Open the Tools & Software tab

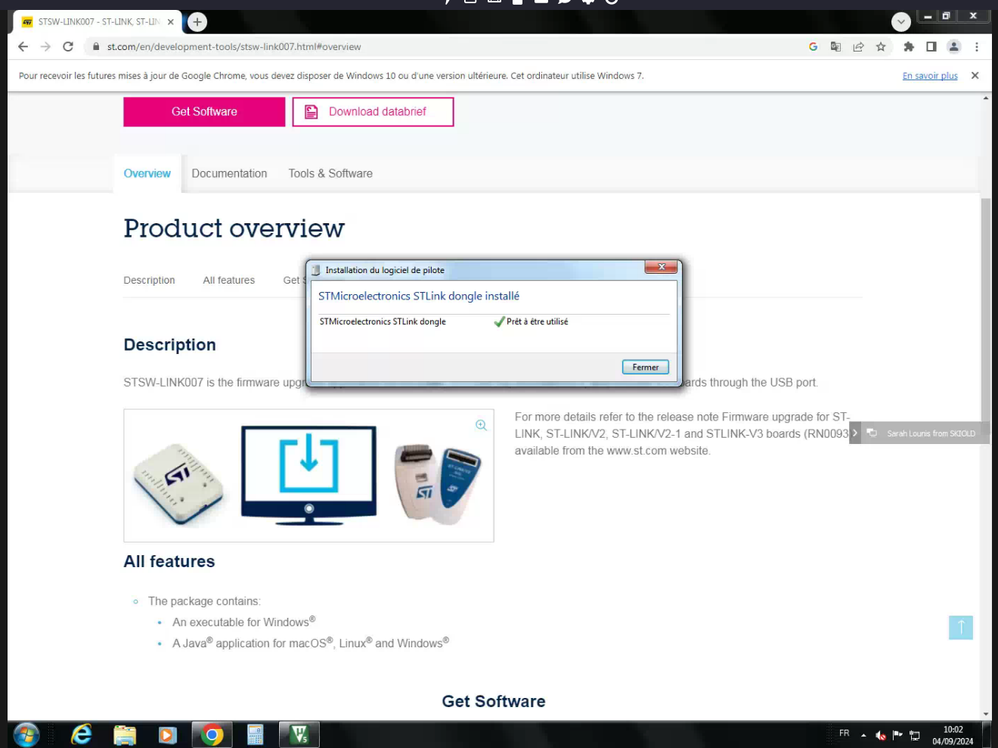[330, 173]
